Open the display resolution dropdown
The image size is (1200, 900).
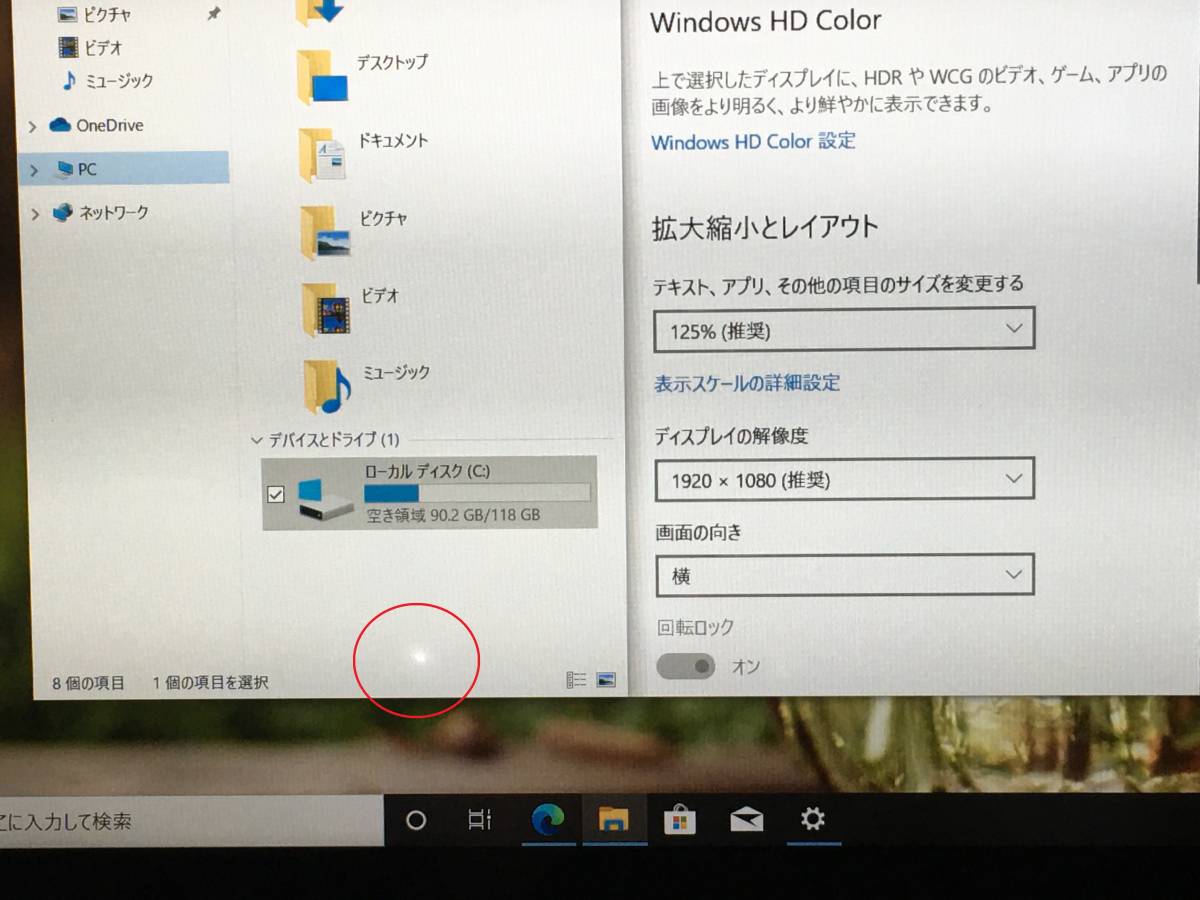tap(843, 479)
